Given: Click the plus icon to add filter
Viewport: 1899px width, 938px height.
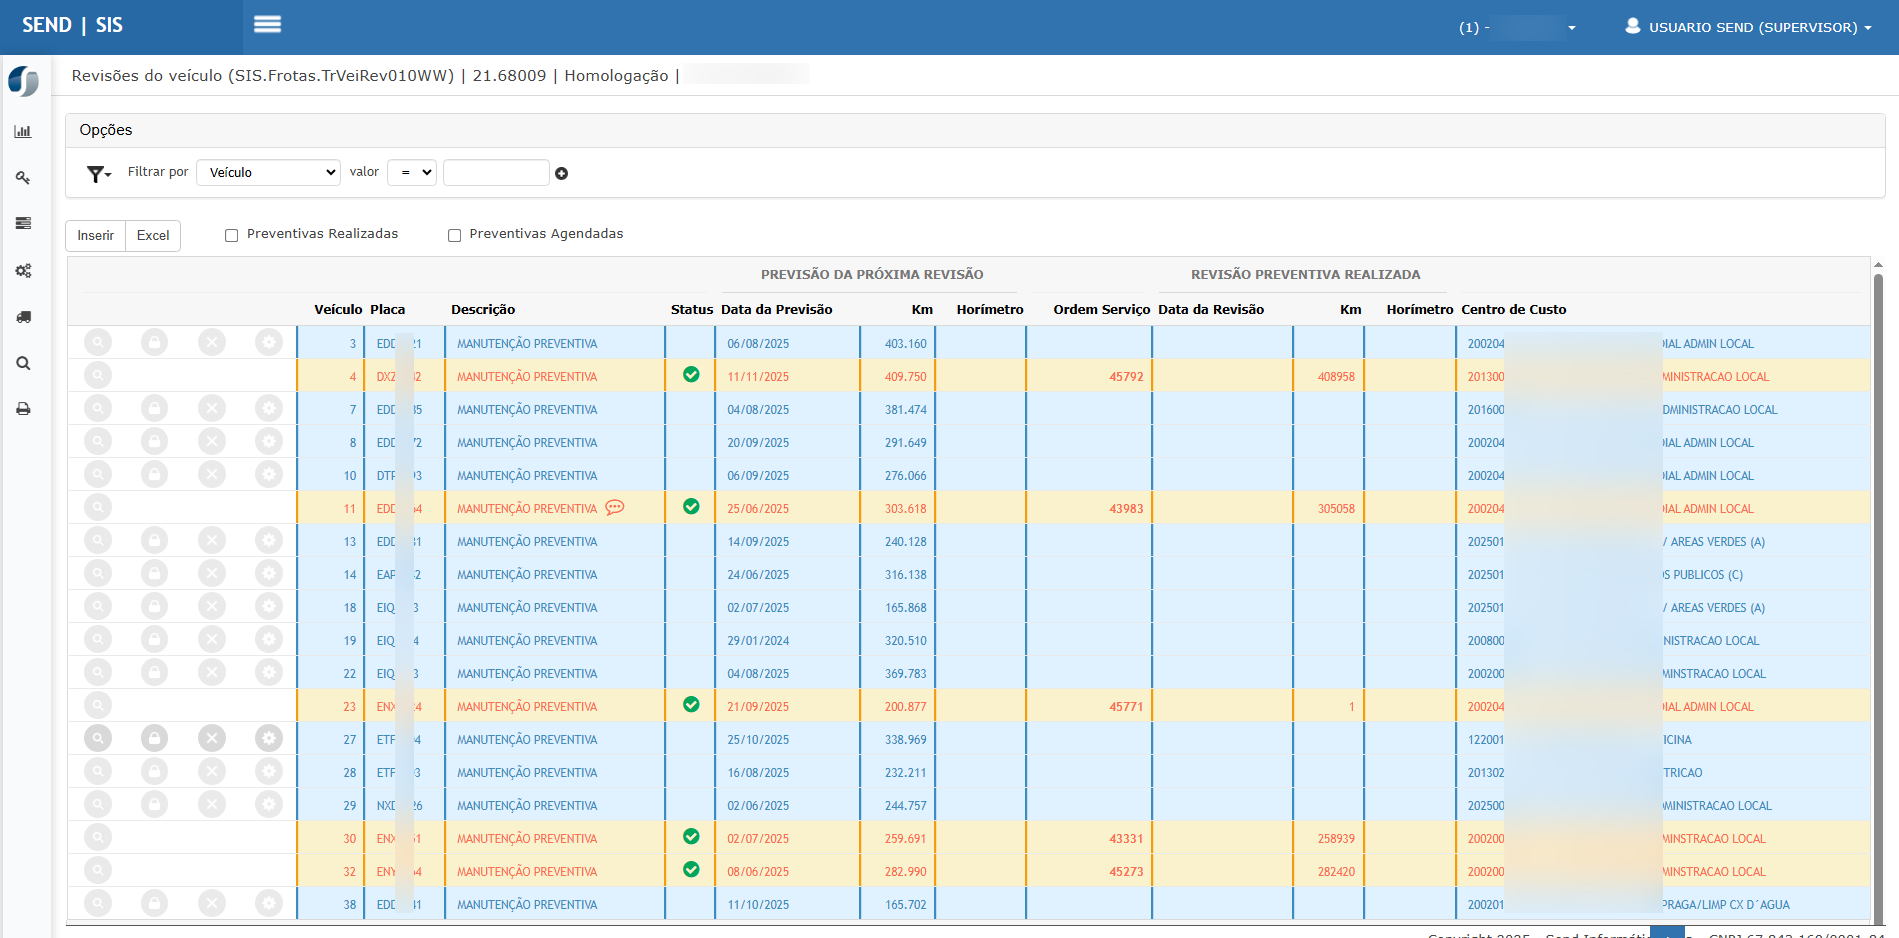Looking at the screenshot, I should tap(562, 174).
